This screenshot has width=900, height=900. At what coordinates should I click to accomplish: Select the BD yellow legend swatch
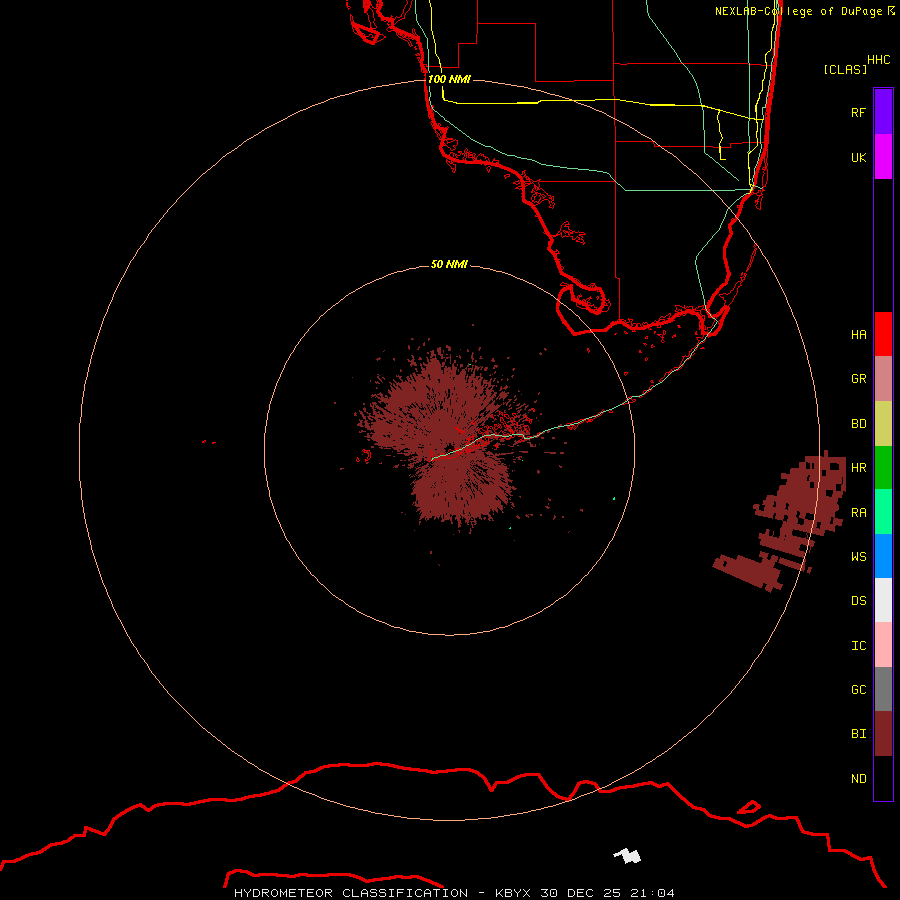coord(883,424)
